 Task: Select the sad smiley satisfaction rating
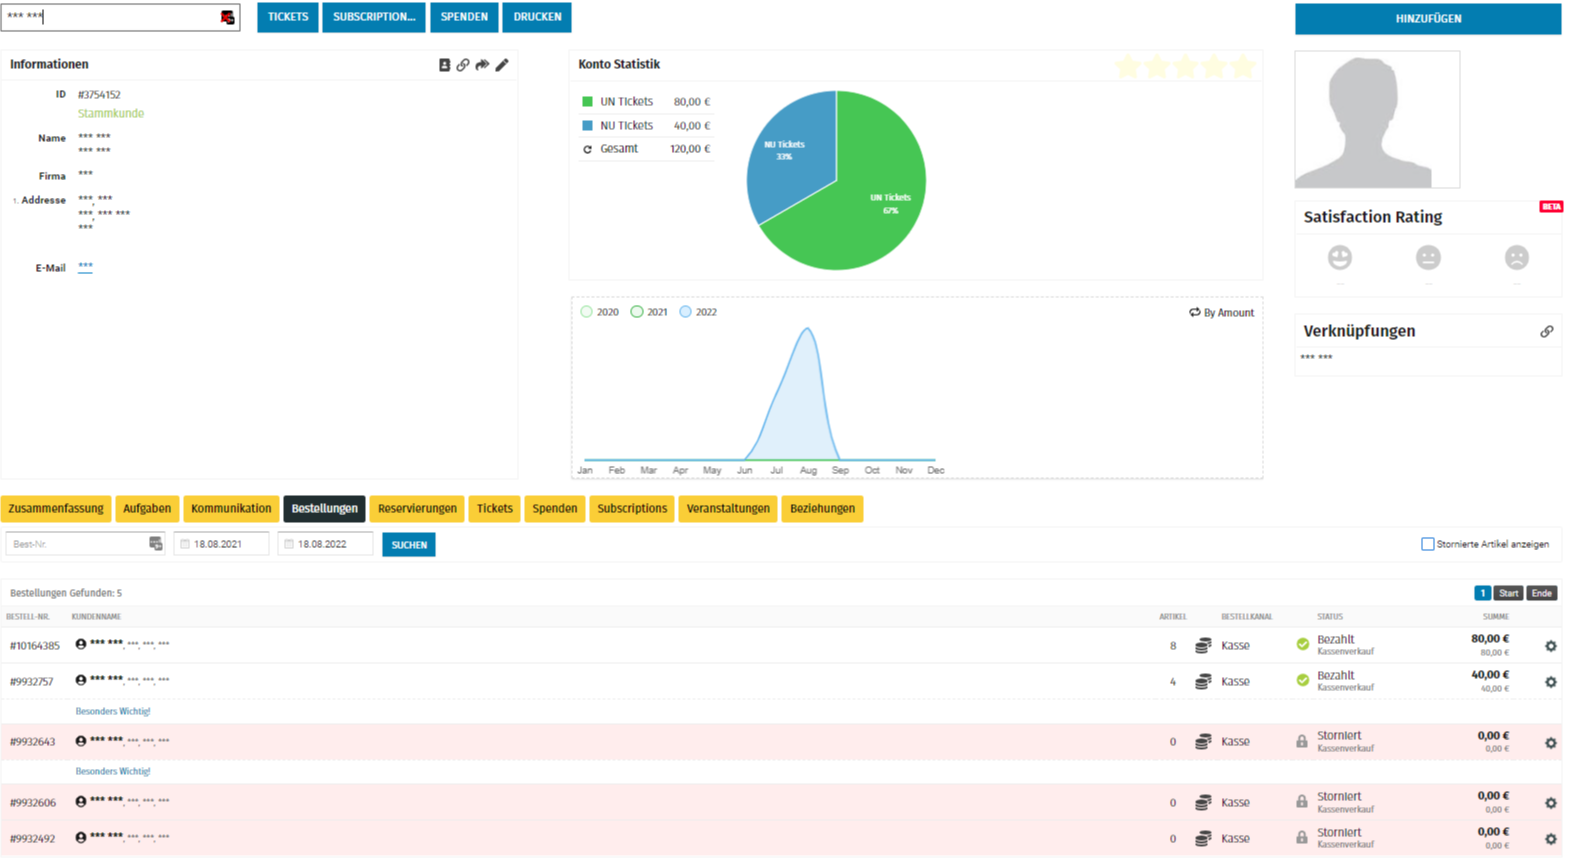click(1516, 258)
